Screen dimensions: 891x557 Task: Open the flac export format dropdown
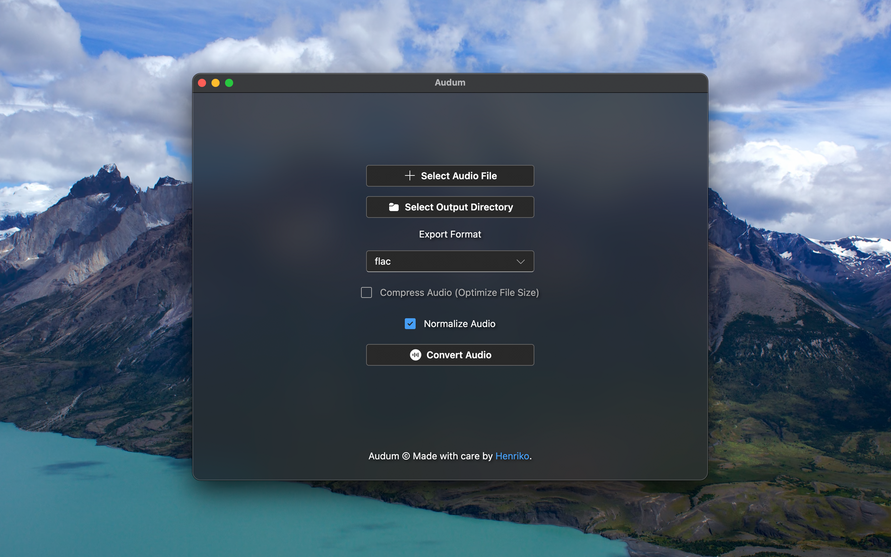coord(450,261)
